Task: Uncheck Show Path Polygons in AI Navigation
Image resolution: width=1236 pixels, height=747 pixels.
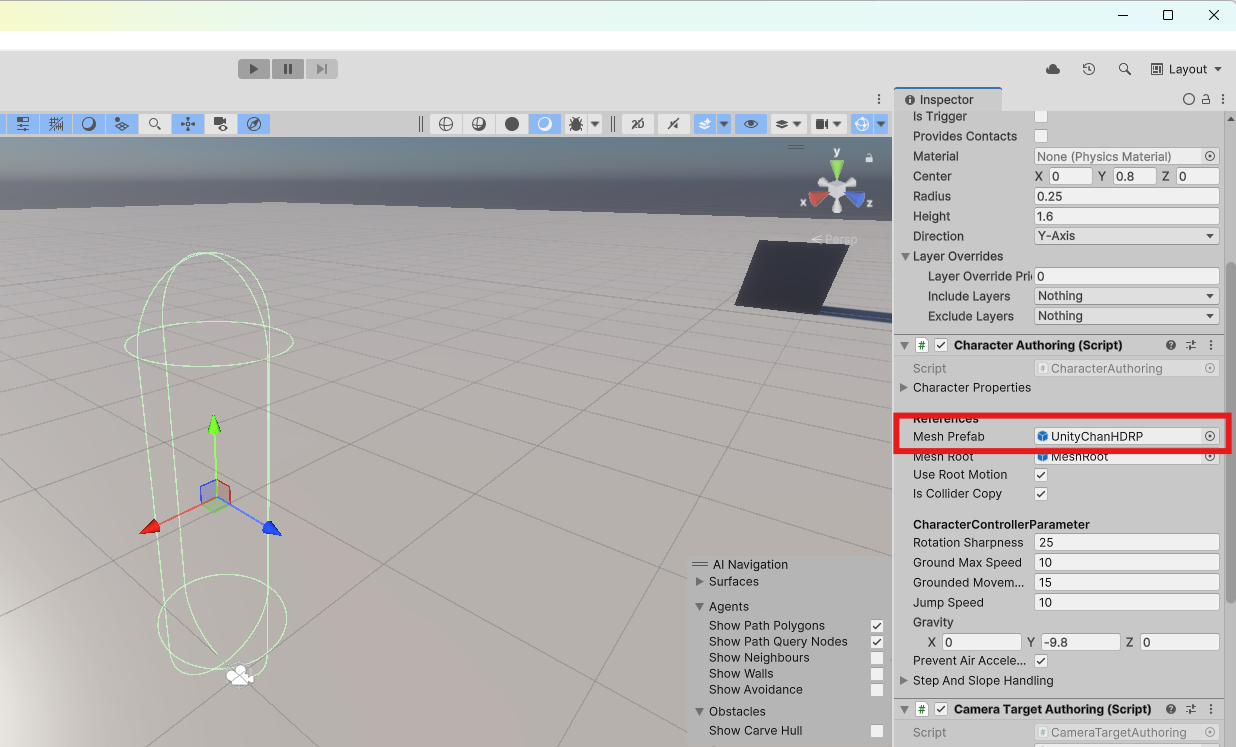Action: click(877, 626)
